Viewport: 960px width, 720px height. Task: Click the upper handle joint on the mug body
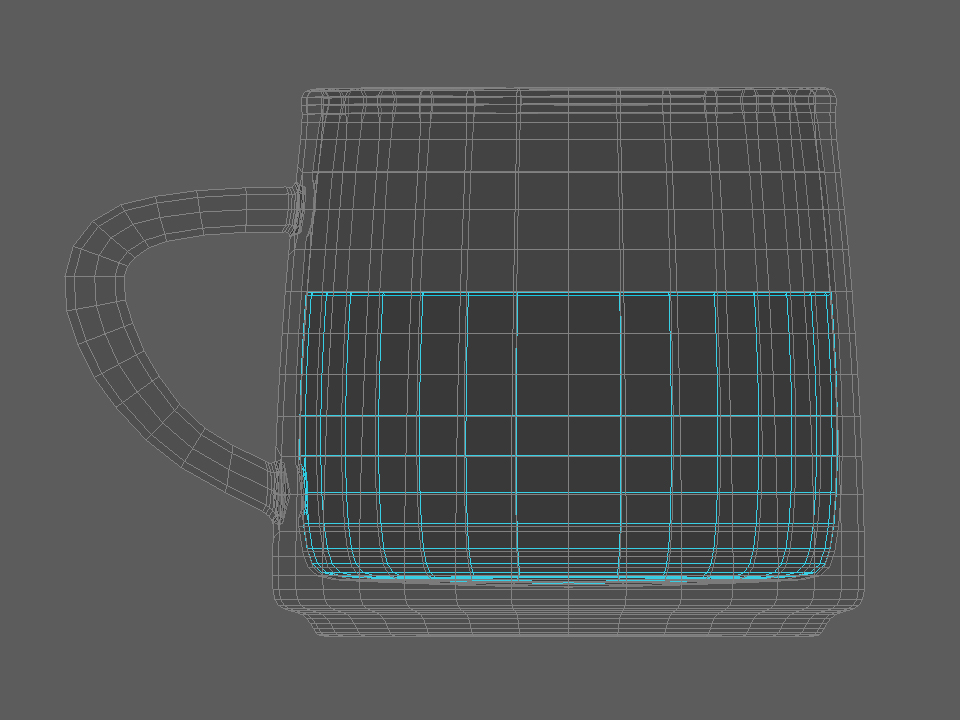297,209
